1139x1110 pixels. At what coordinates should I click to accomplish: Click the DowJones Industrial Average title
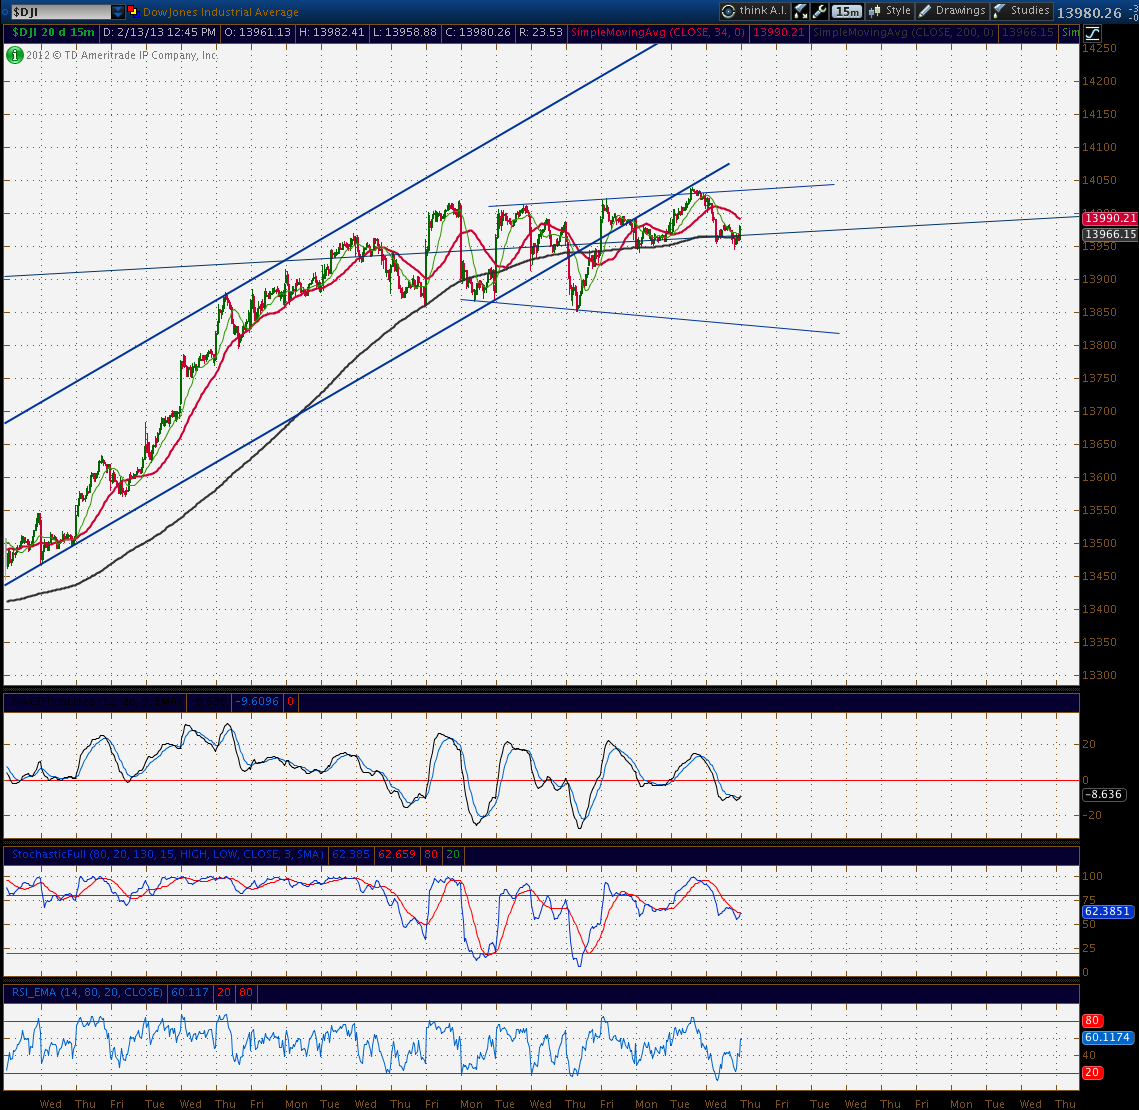coord(221,12)
